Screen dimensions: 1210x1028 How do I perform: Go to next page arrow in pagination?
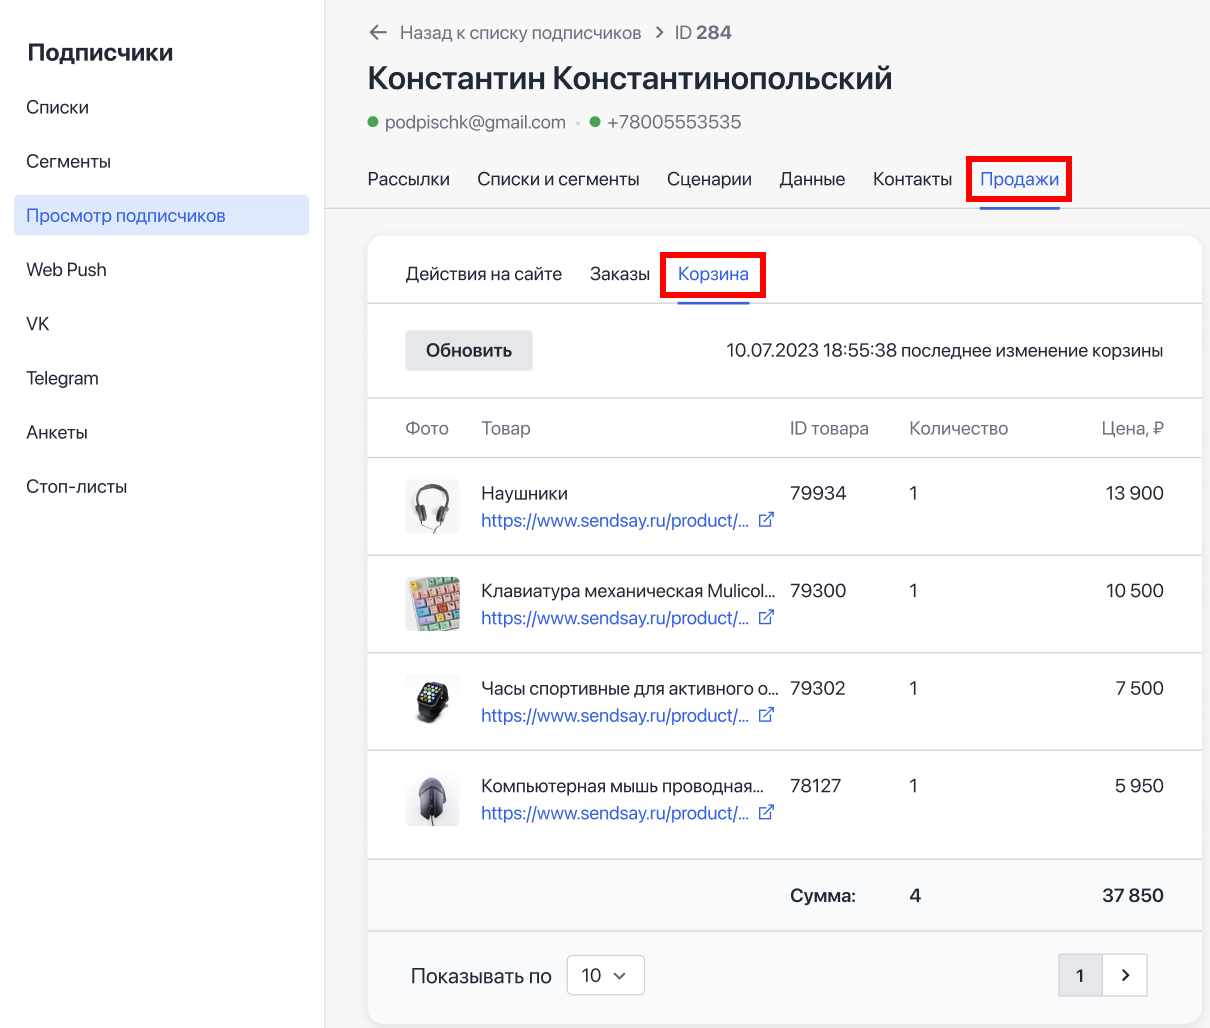(1125, 975)
